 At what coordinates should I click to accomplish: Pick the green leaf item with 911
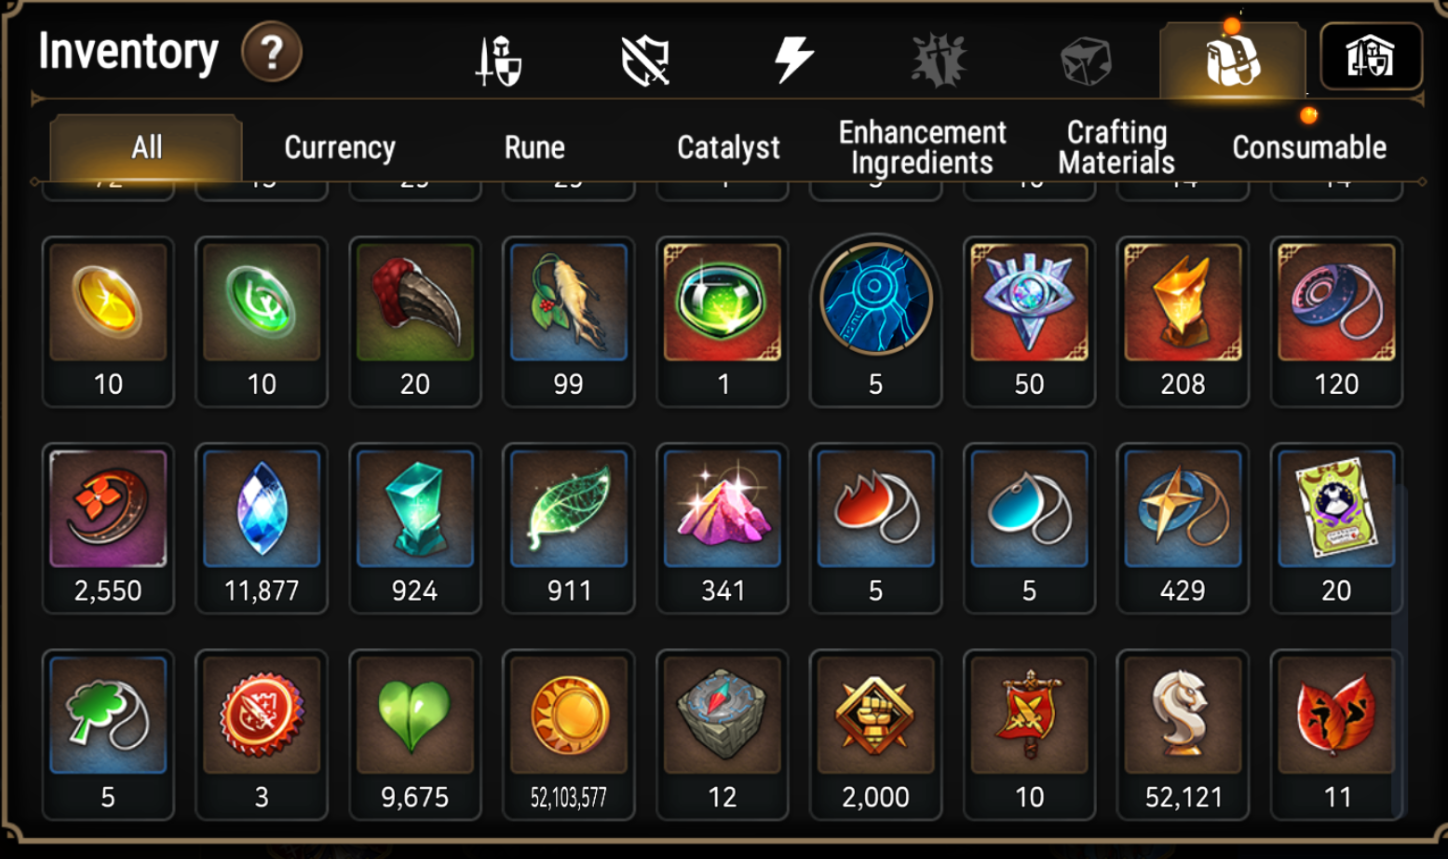pos(568,528)
